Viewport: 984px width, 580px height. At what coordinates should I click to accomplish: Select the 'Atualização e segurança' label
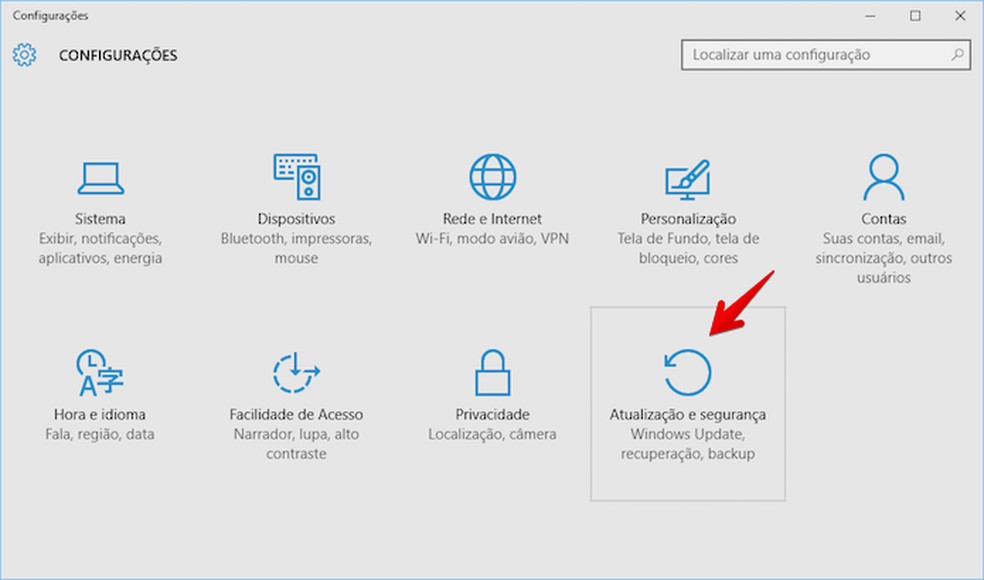pos(688,415)
